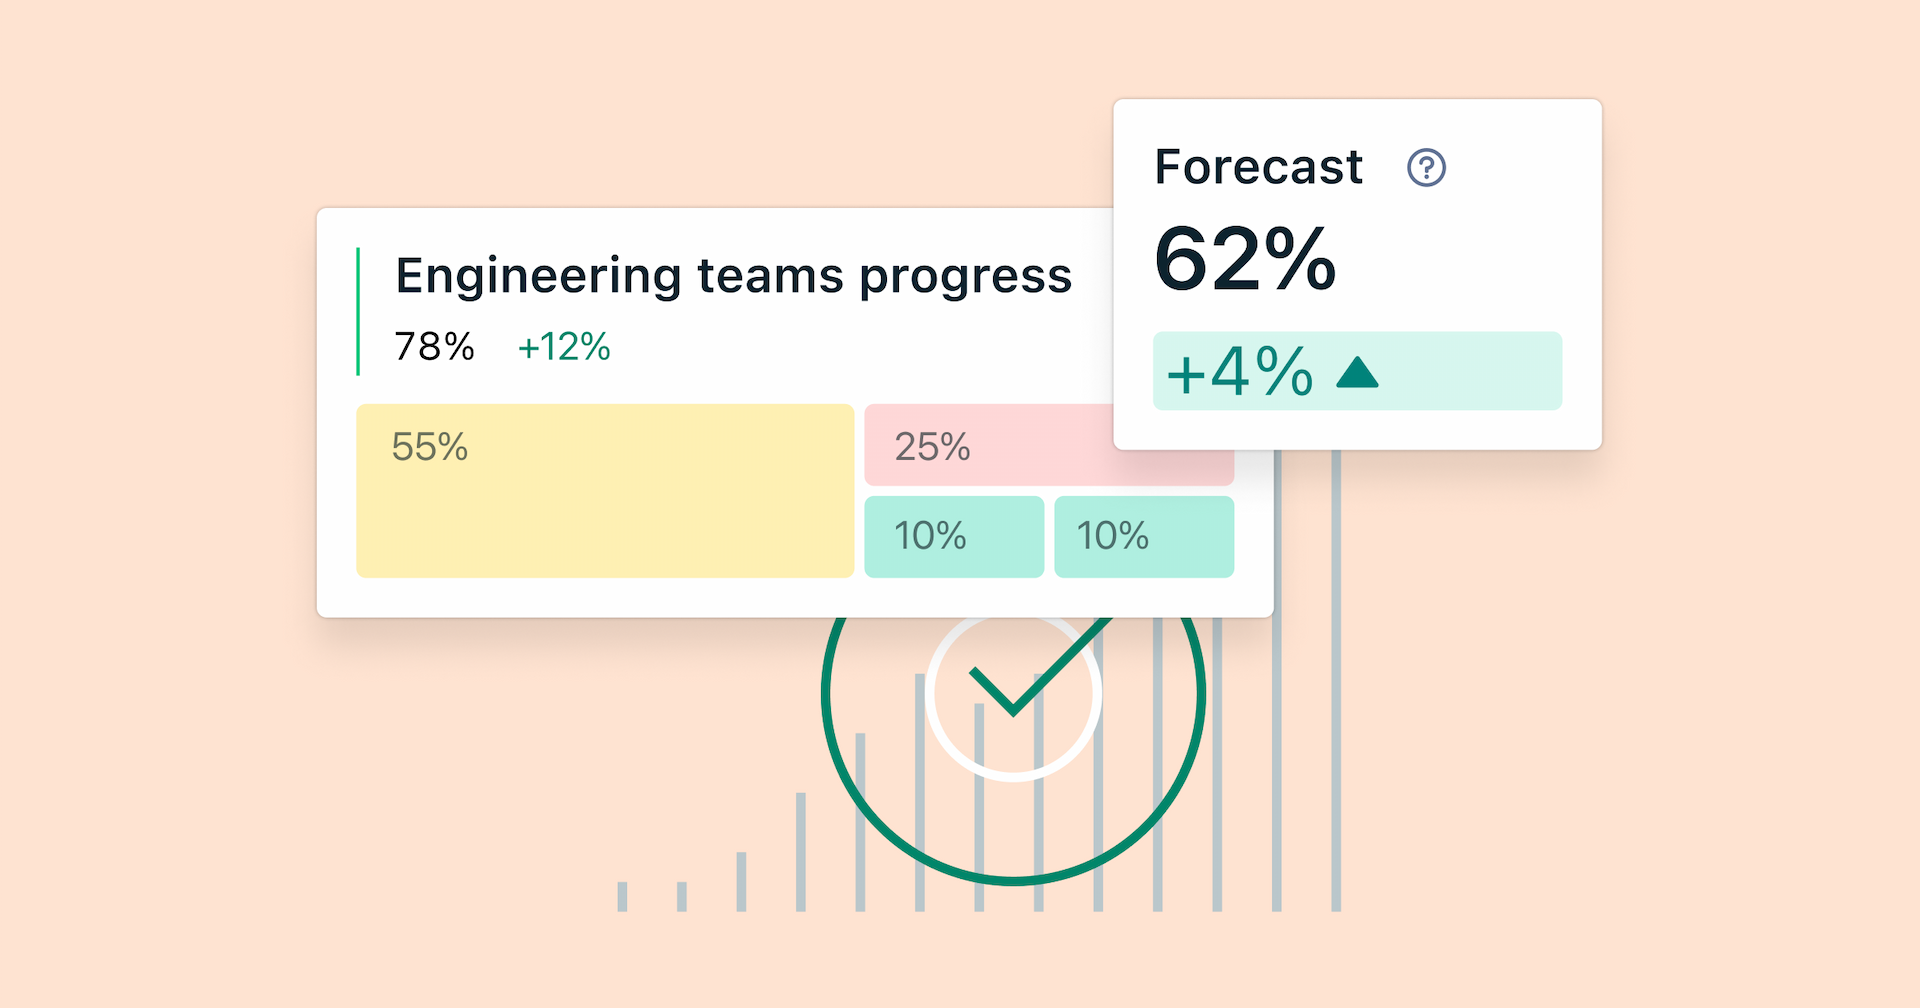Click the Engineering teams progress title
The height and width of the screenshot is (1008, 1920).
[x=733, y=276]
